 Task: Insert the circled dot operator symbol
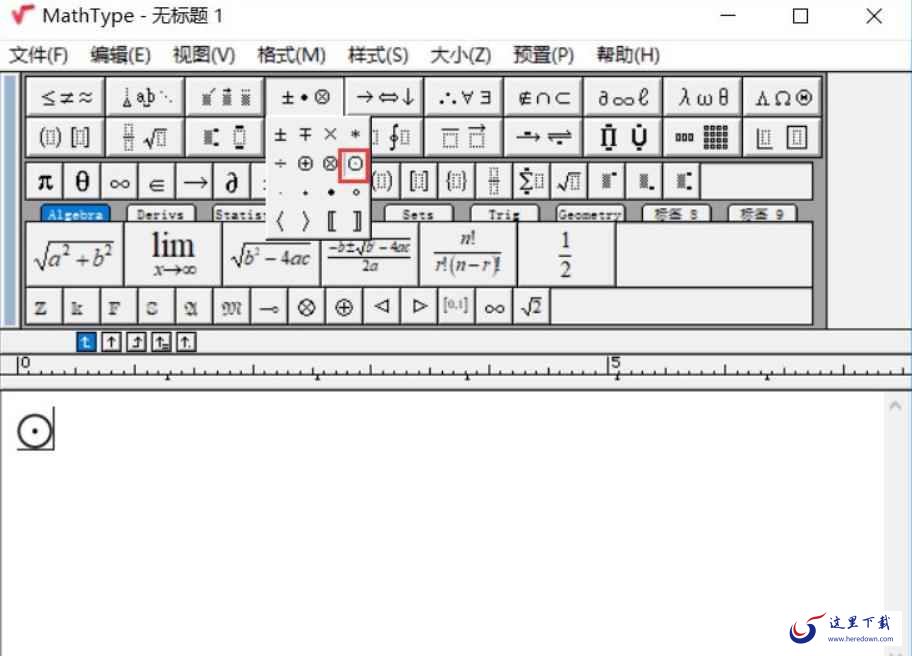(x=355, y=164)
